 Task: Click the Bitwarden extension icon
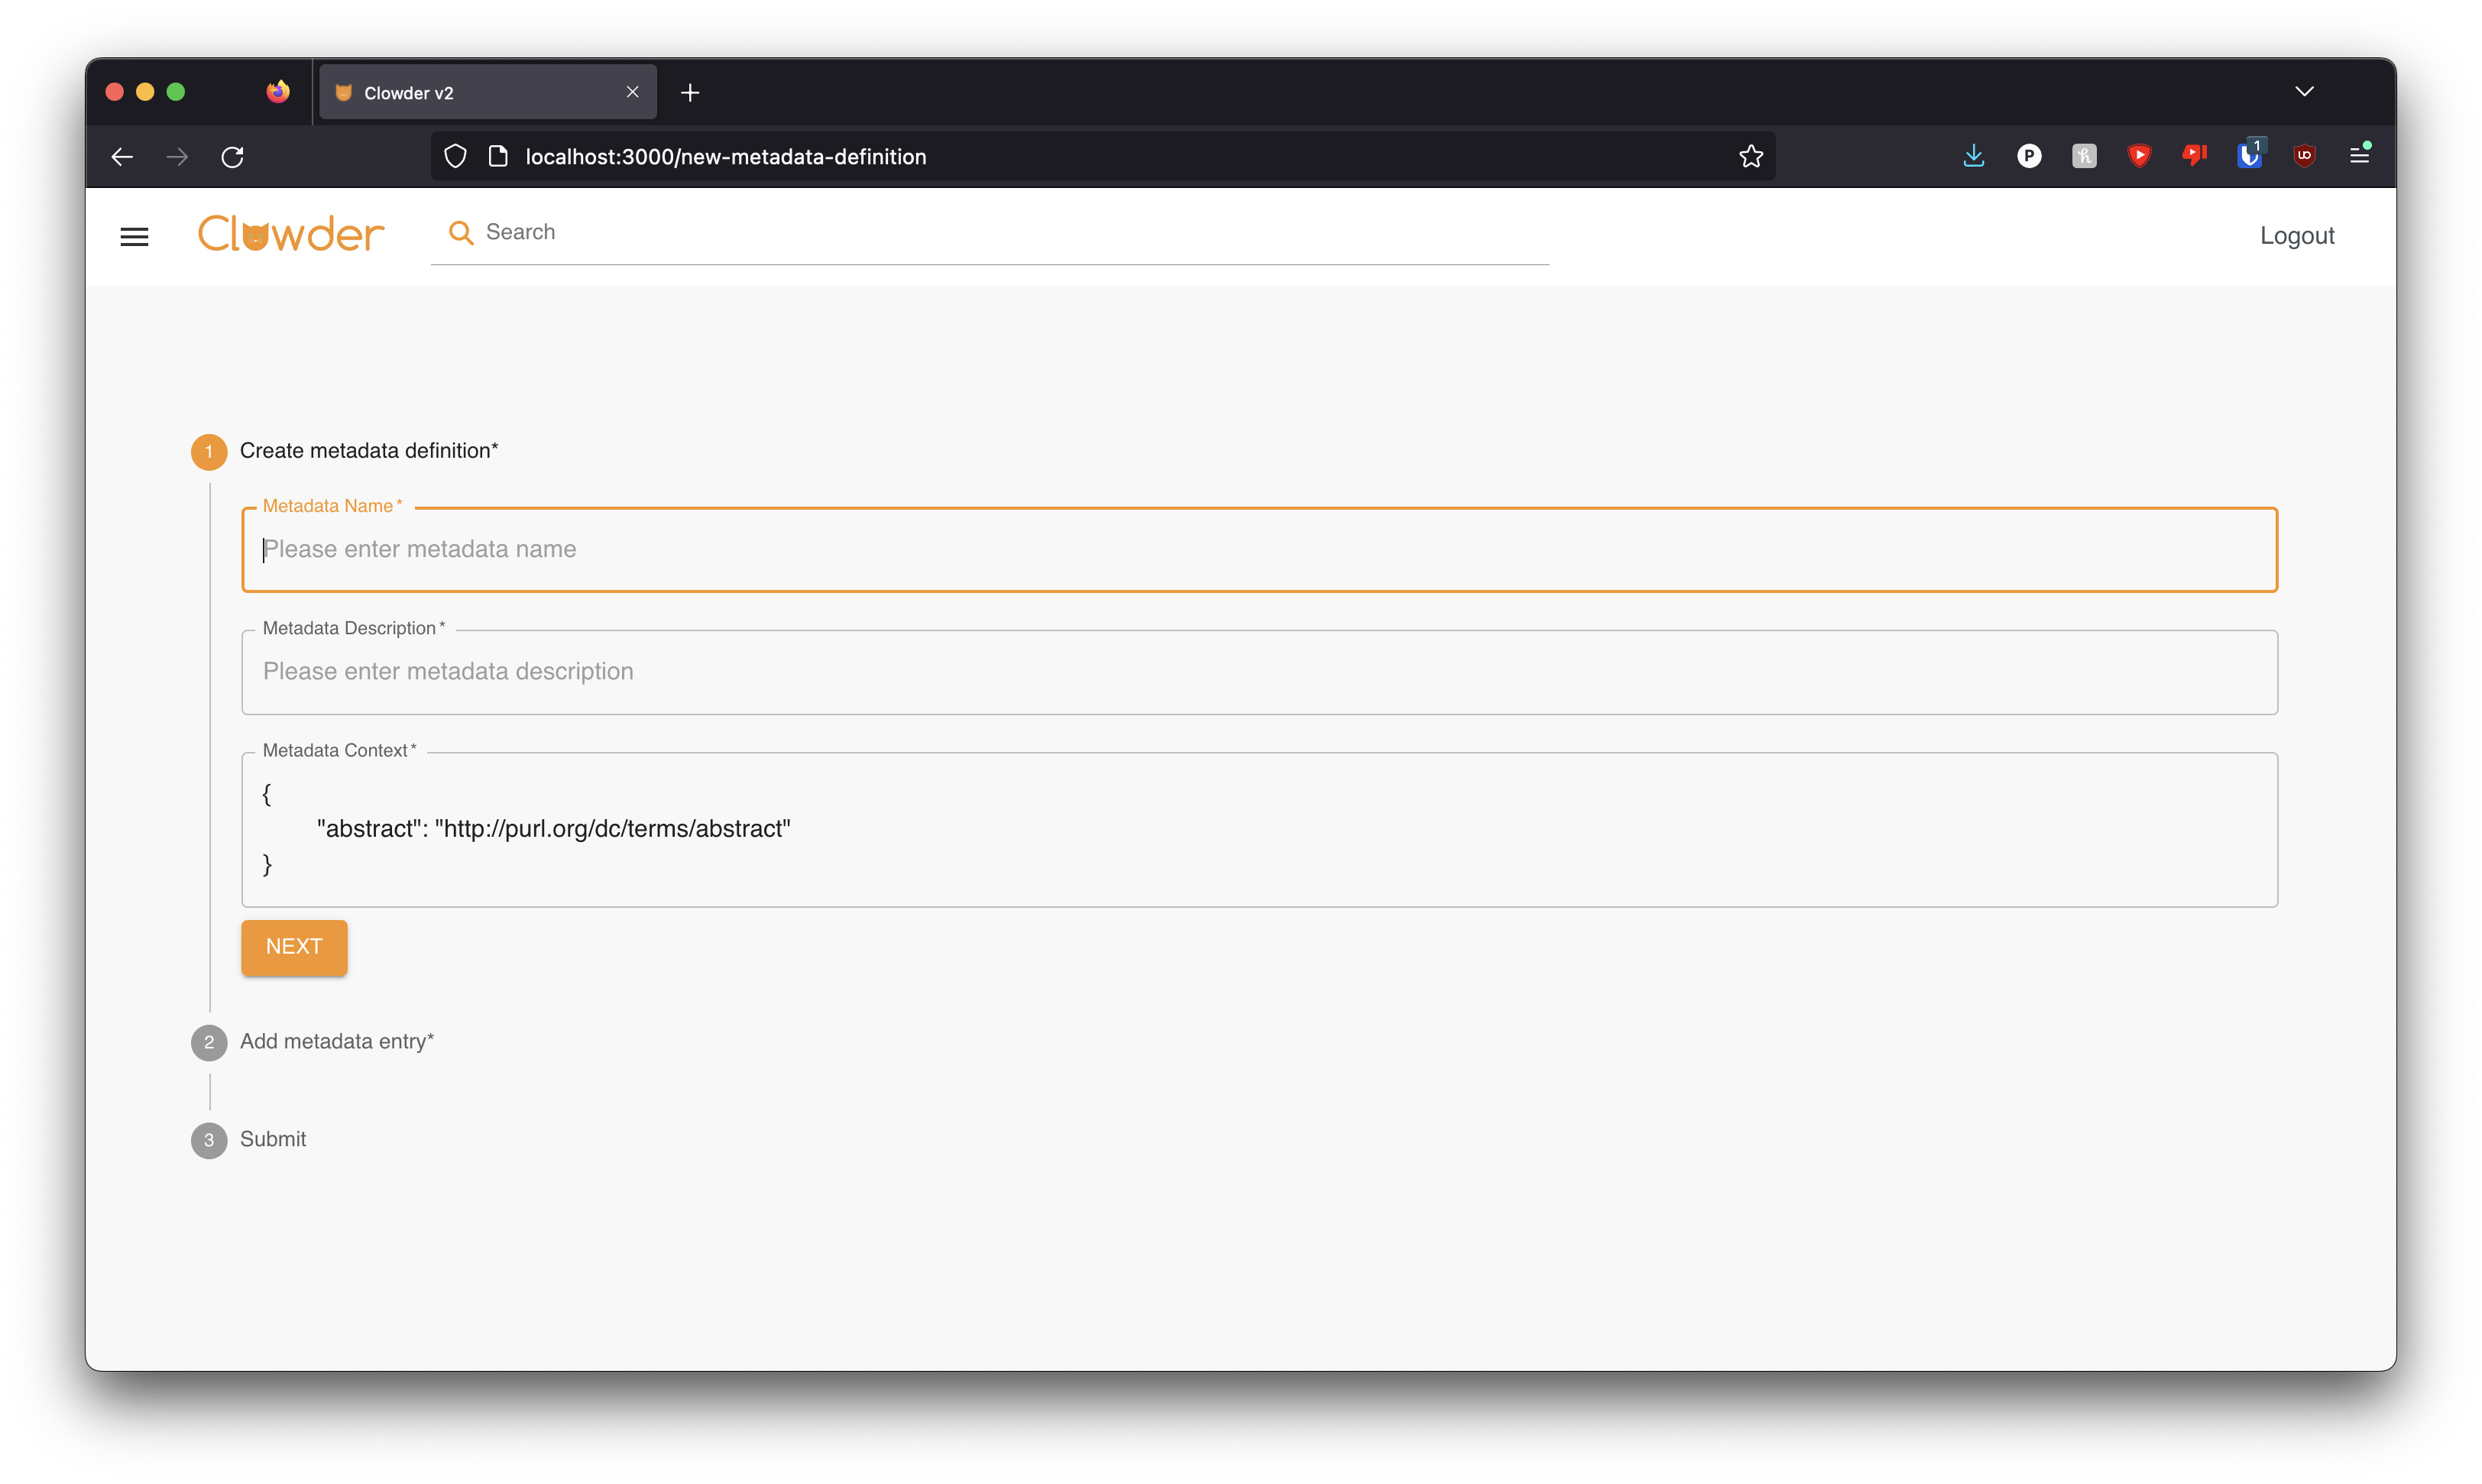coord(2249,156)
